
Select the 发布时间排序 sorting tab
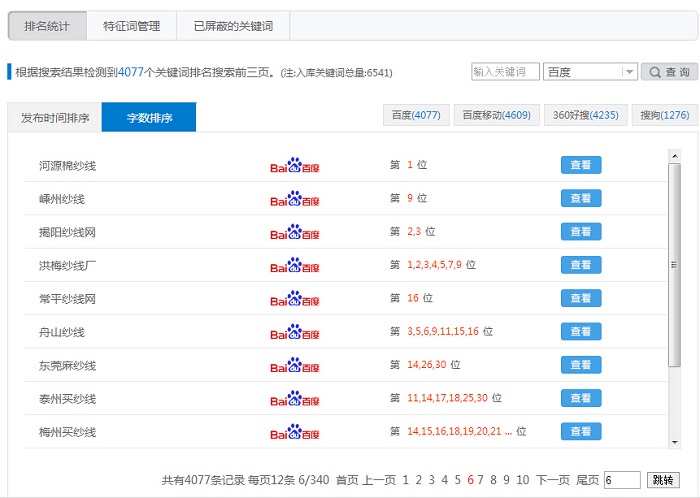[x=55, y=118]
